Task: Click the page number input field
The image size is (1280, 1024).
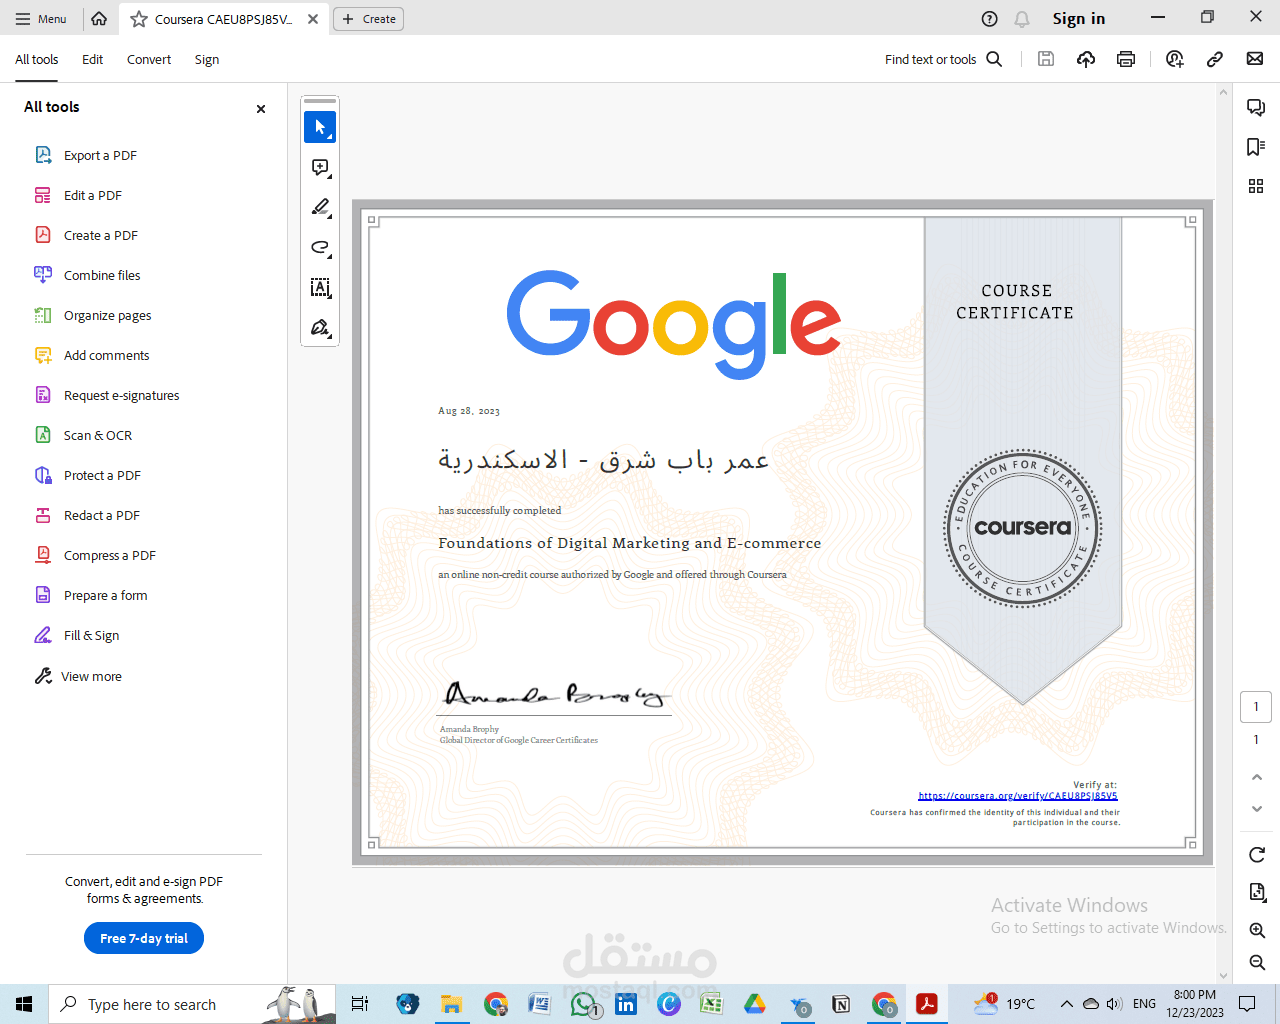Action: [1256, 706]
